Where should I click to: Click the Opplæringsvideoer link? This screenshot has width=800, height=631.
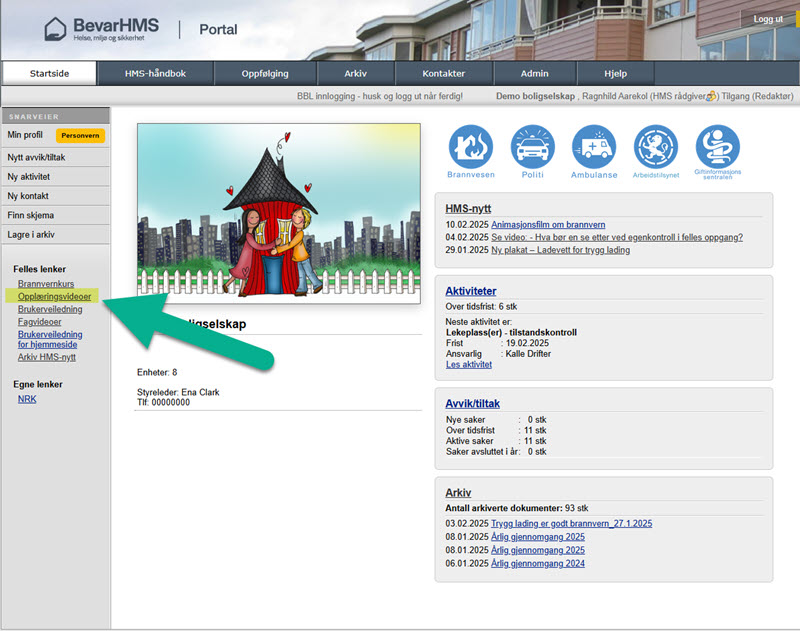pyautogui.click(x=54, y=297)
